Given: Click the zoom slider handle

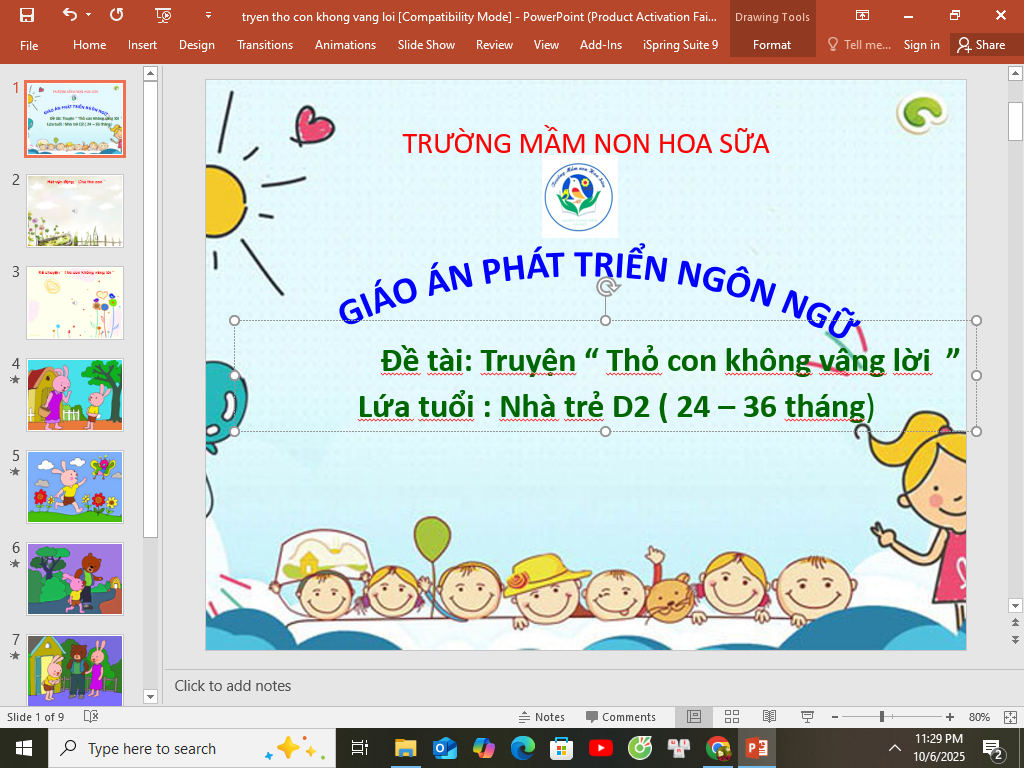Looking at the screenshot, I should (881, 717).
